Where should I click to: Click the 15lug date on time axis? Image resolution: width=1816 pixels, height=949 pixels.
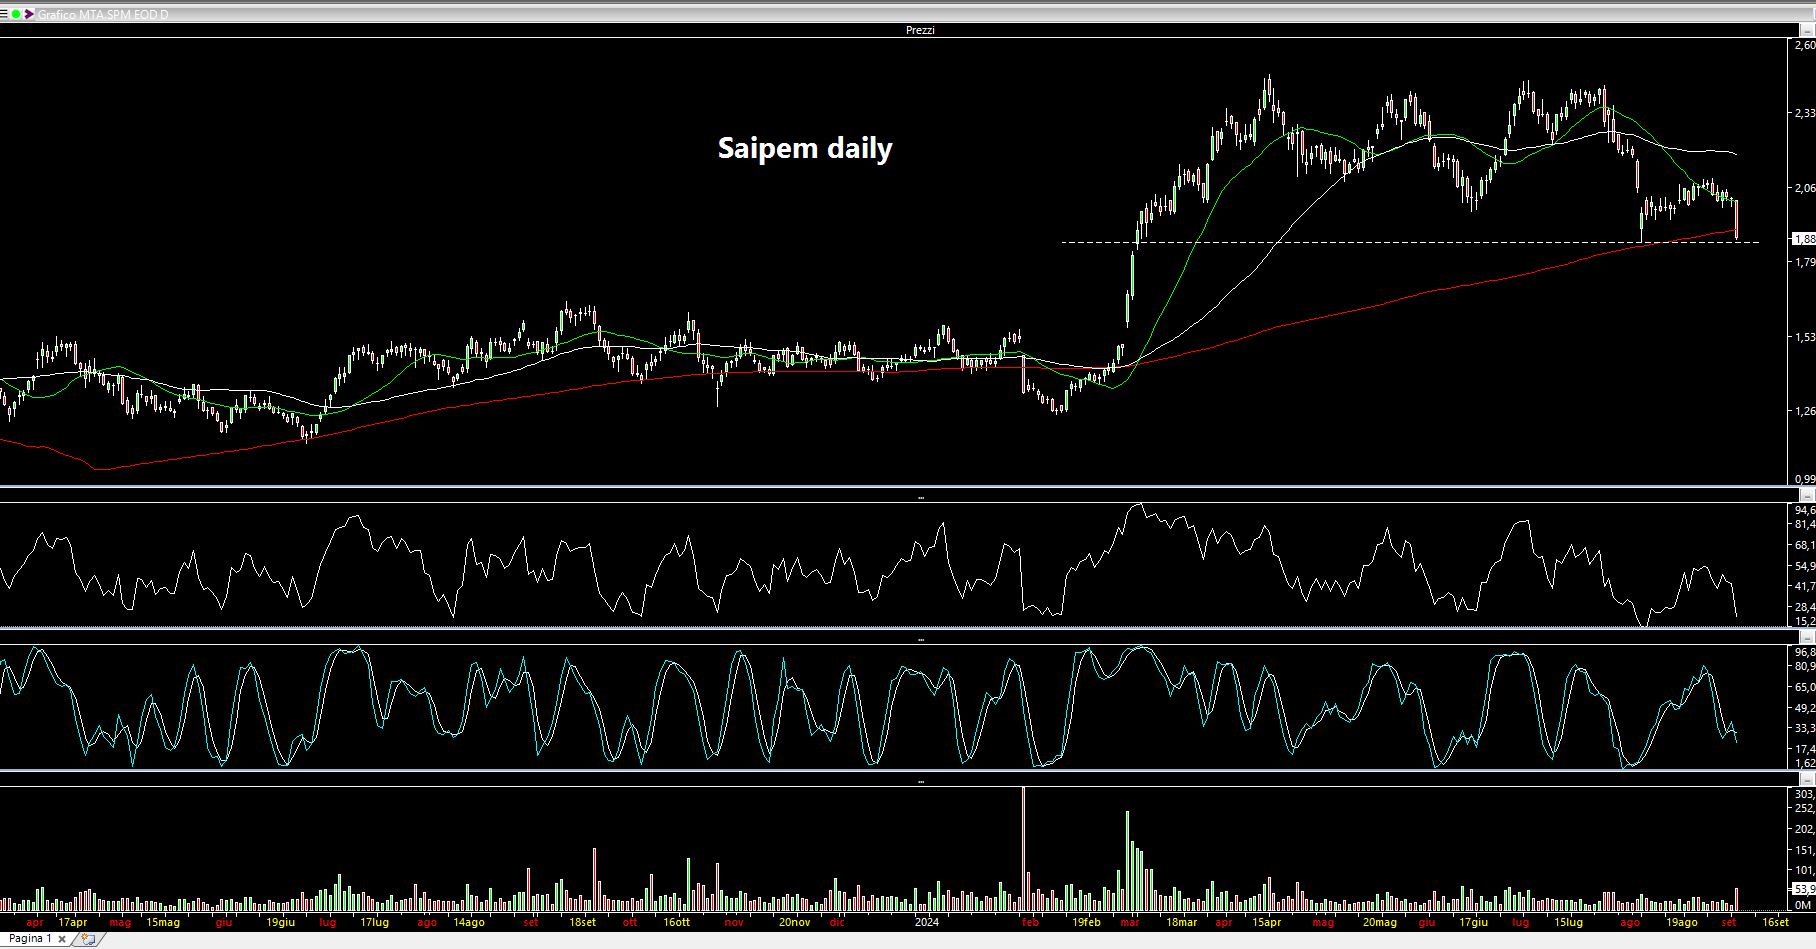click(x=1568, y=922)
